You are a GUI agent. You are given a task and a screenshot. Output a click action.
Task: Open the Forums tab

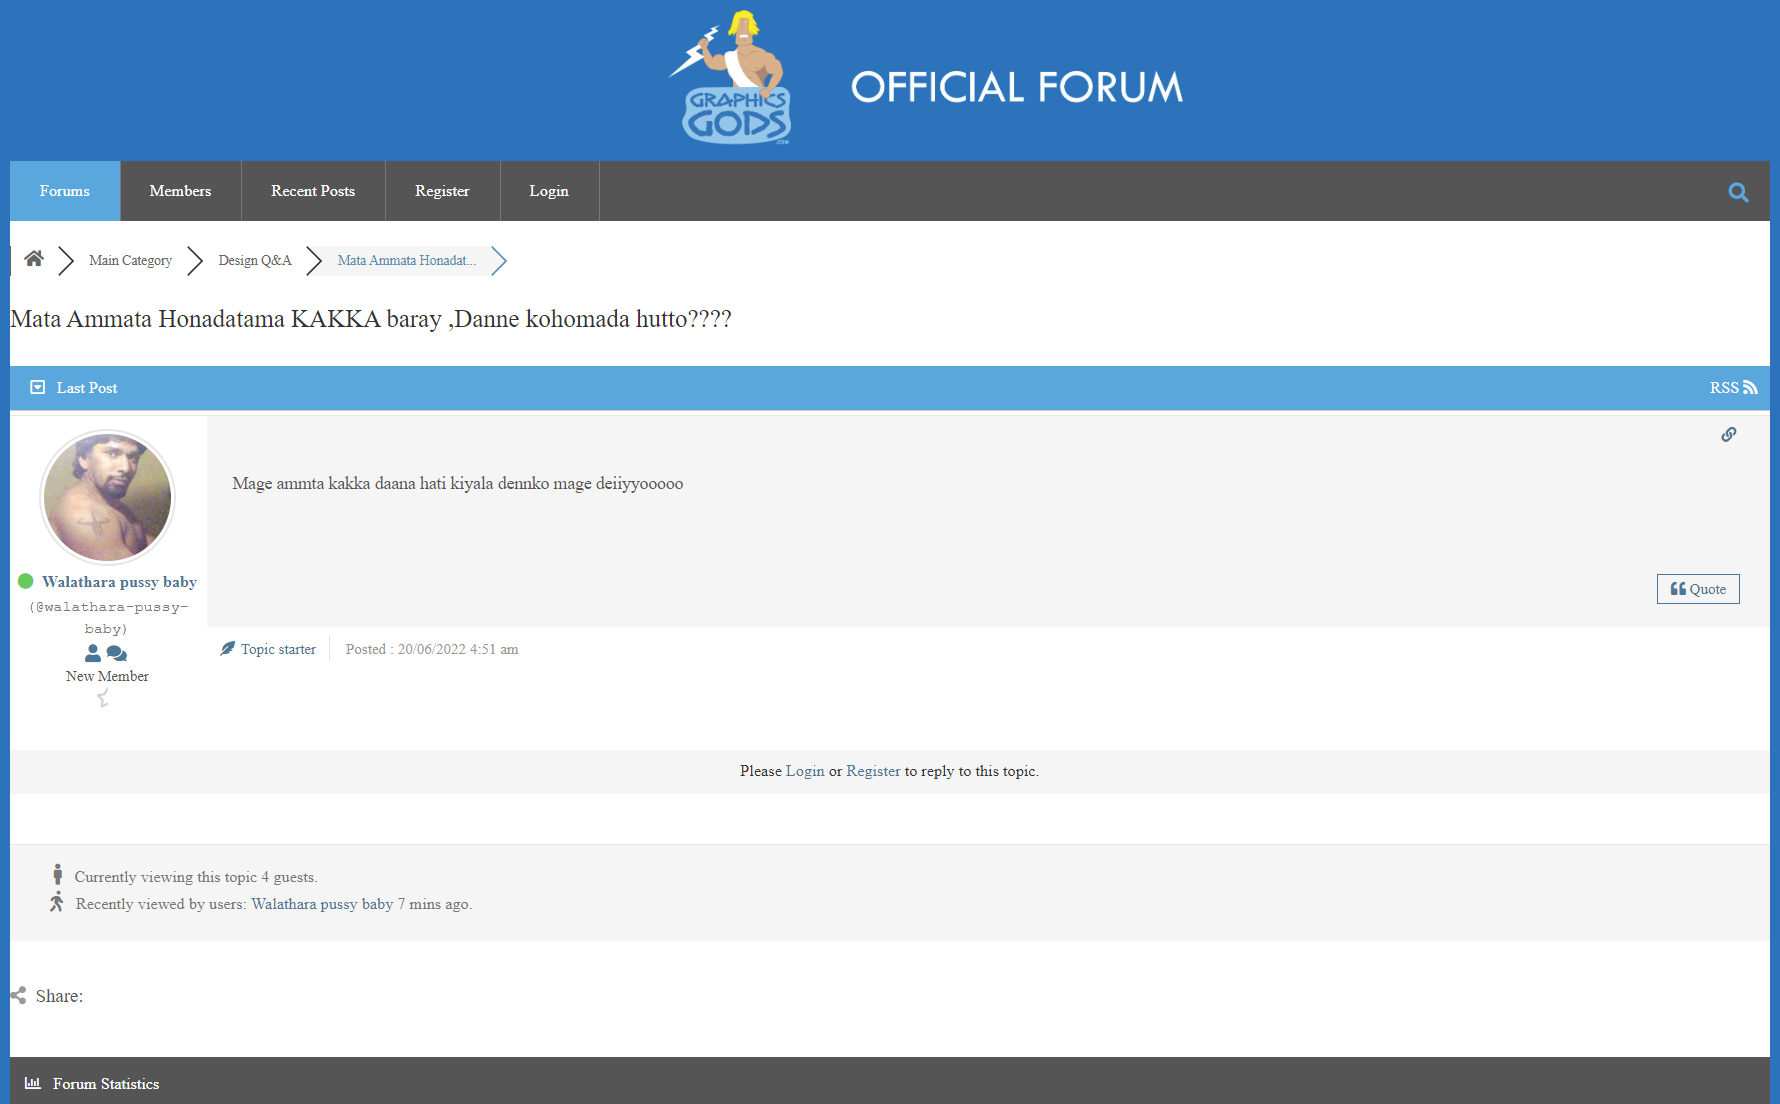click(x=65, y=191)
